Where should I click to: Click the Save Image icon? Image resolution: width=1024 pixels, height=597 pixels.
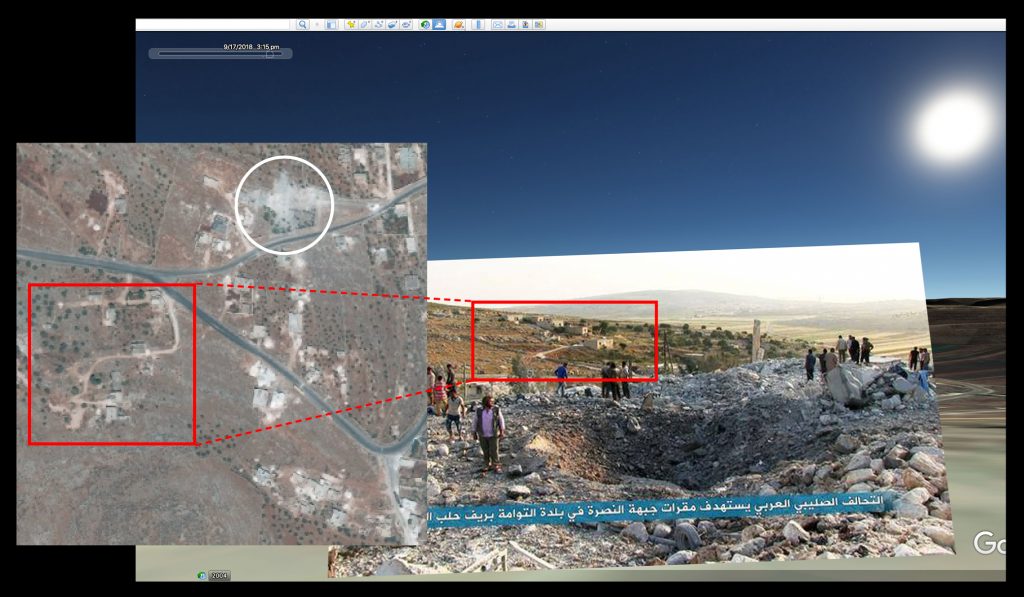coord(525,24)
